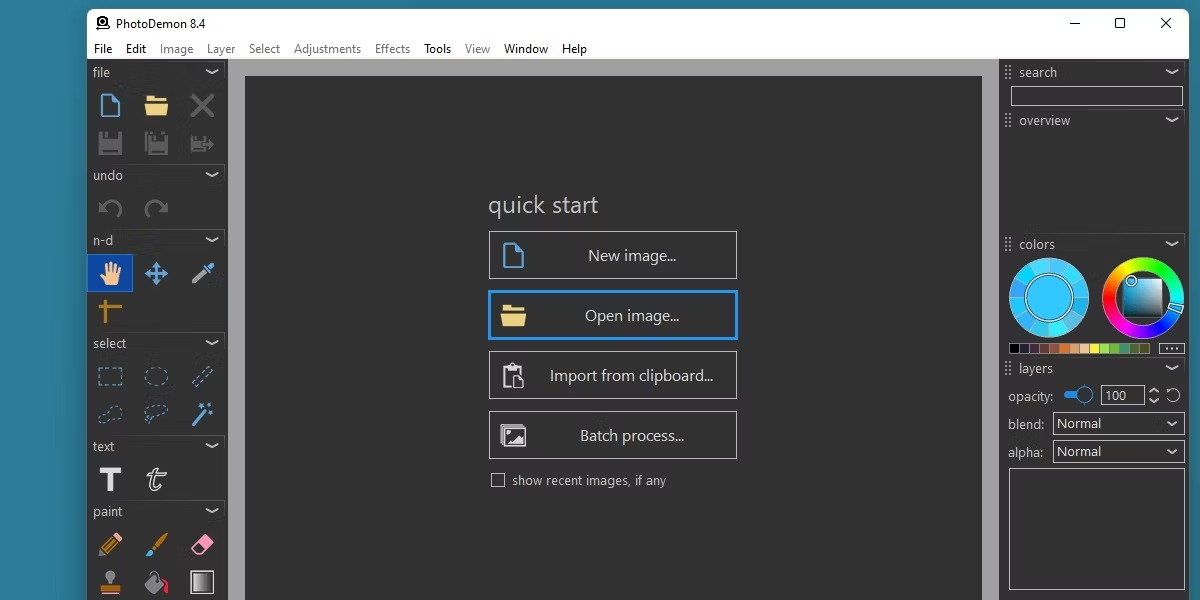Select the Polygon selection tool
Screen dimensions: 1200x600
tap(110, 414)
